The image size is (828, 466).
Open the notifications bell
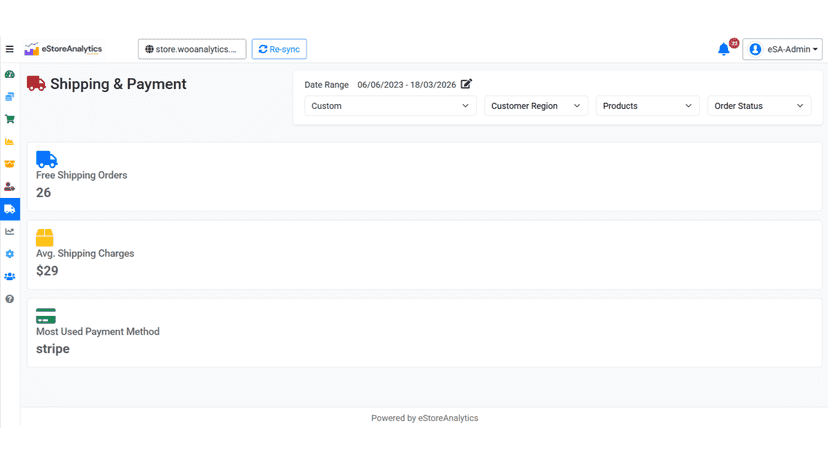pyautogui.click(x=723, y=50)
